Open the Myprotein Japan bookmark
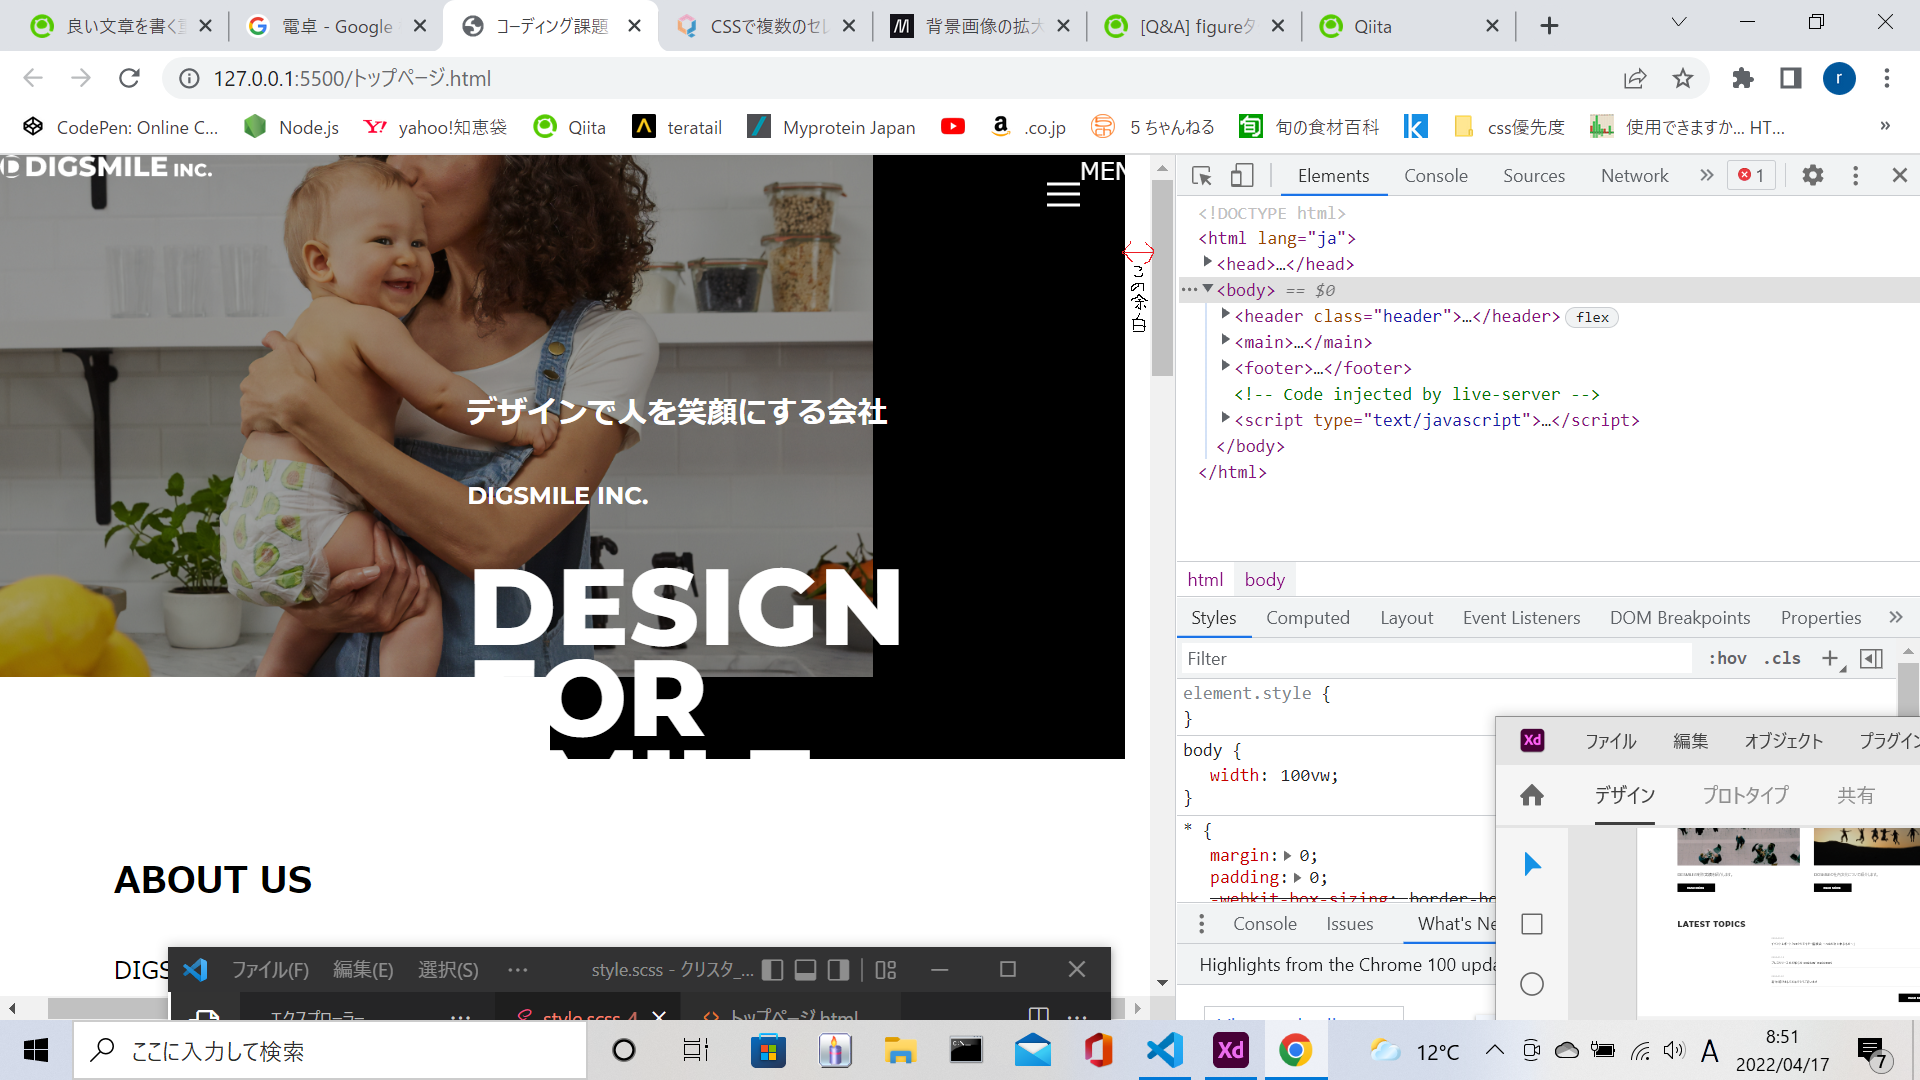 coord(831,127)
